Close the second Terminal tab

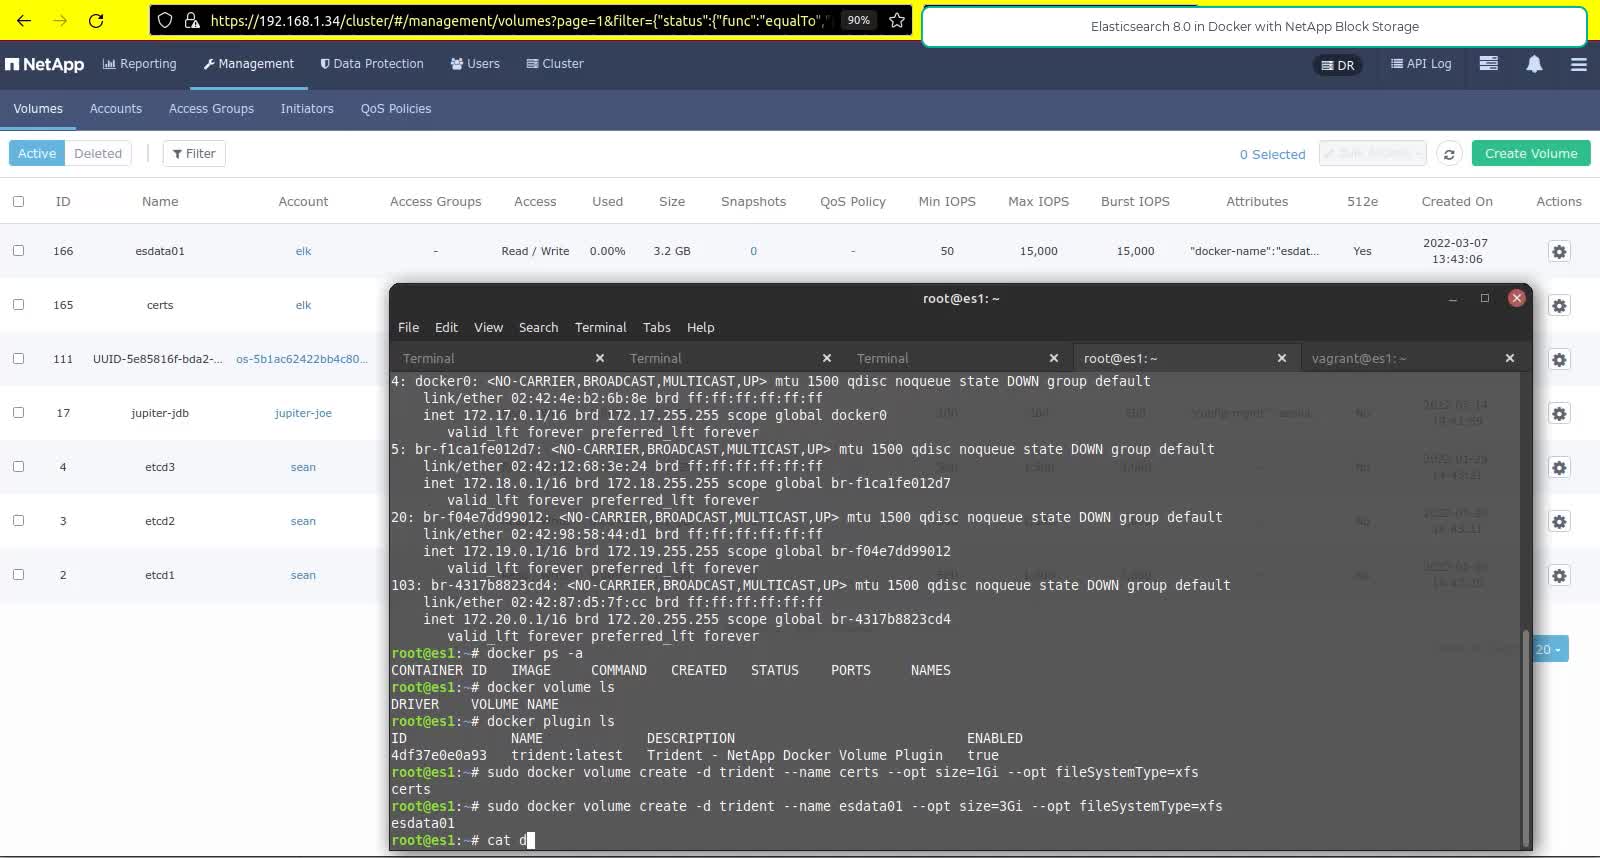click(827, 358)
